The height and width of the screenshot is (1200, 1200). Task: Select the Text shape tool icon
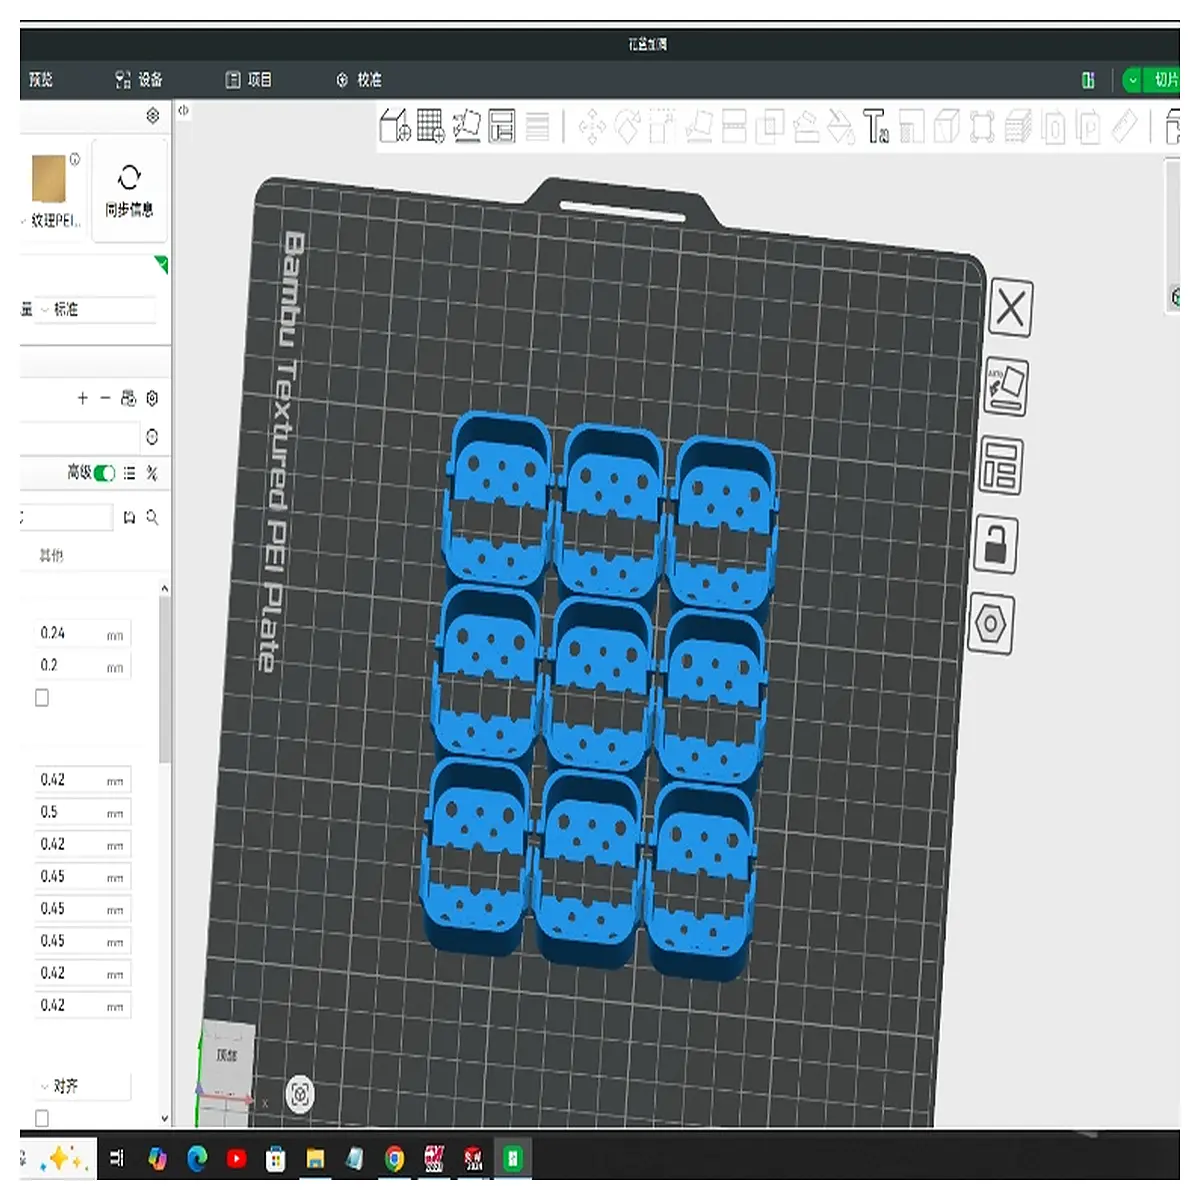tap(877, 127)
